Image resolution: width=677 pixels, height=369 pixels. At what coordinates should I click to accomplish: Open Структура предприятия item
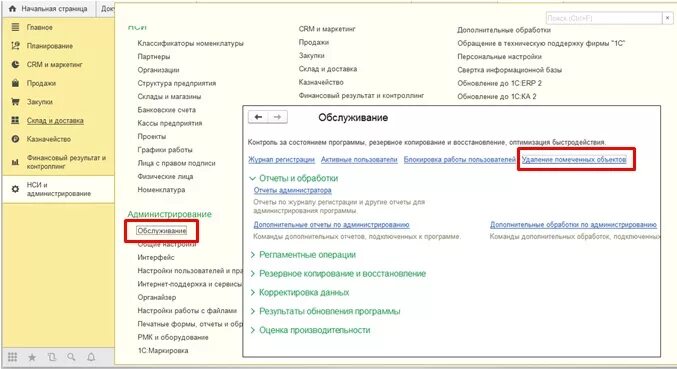177,83
